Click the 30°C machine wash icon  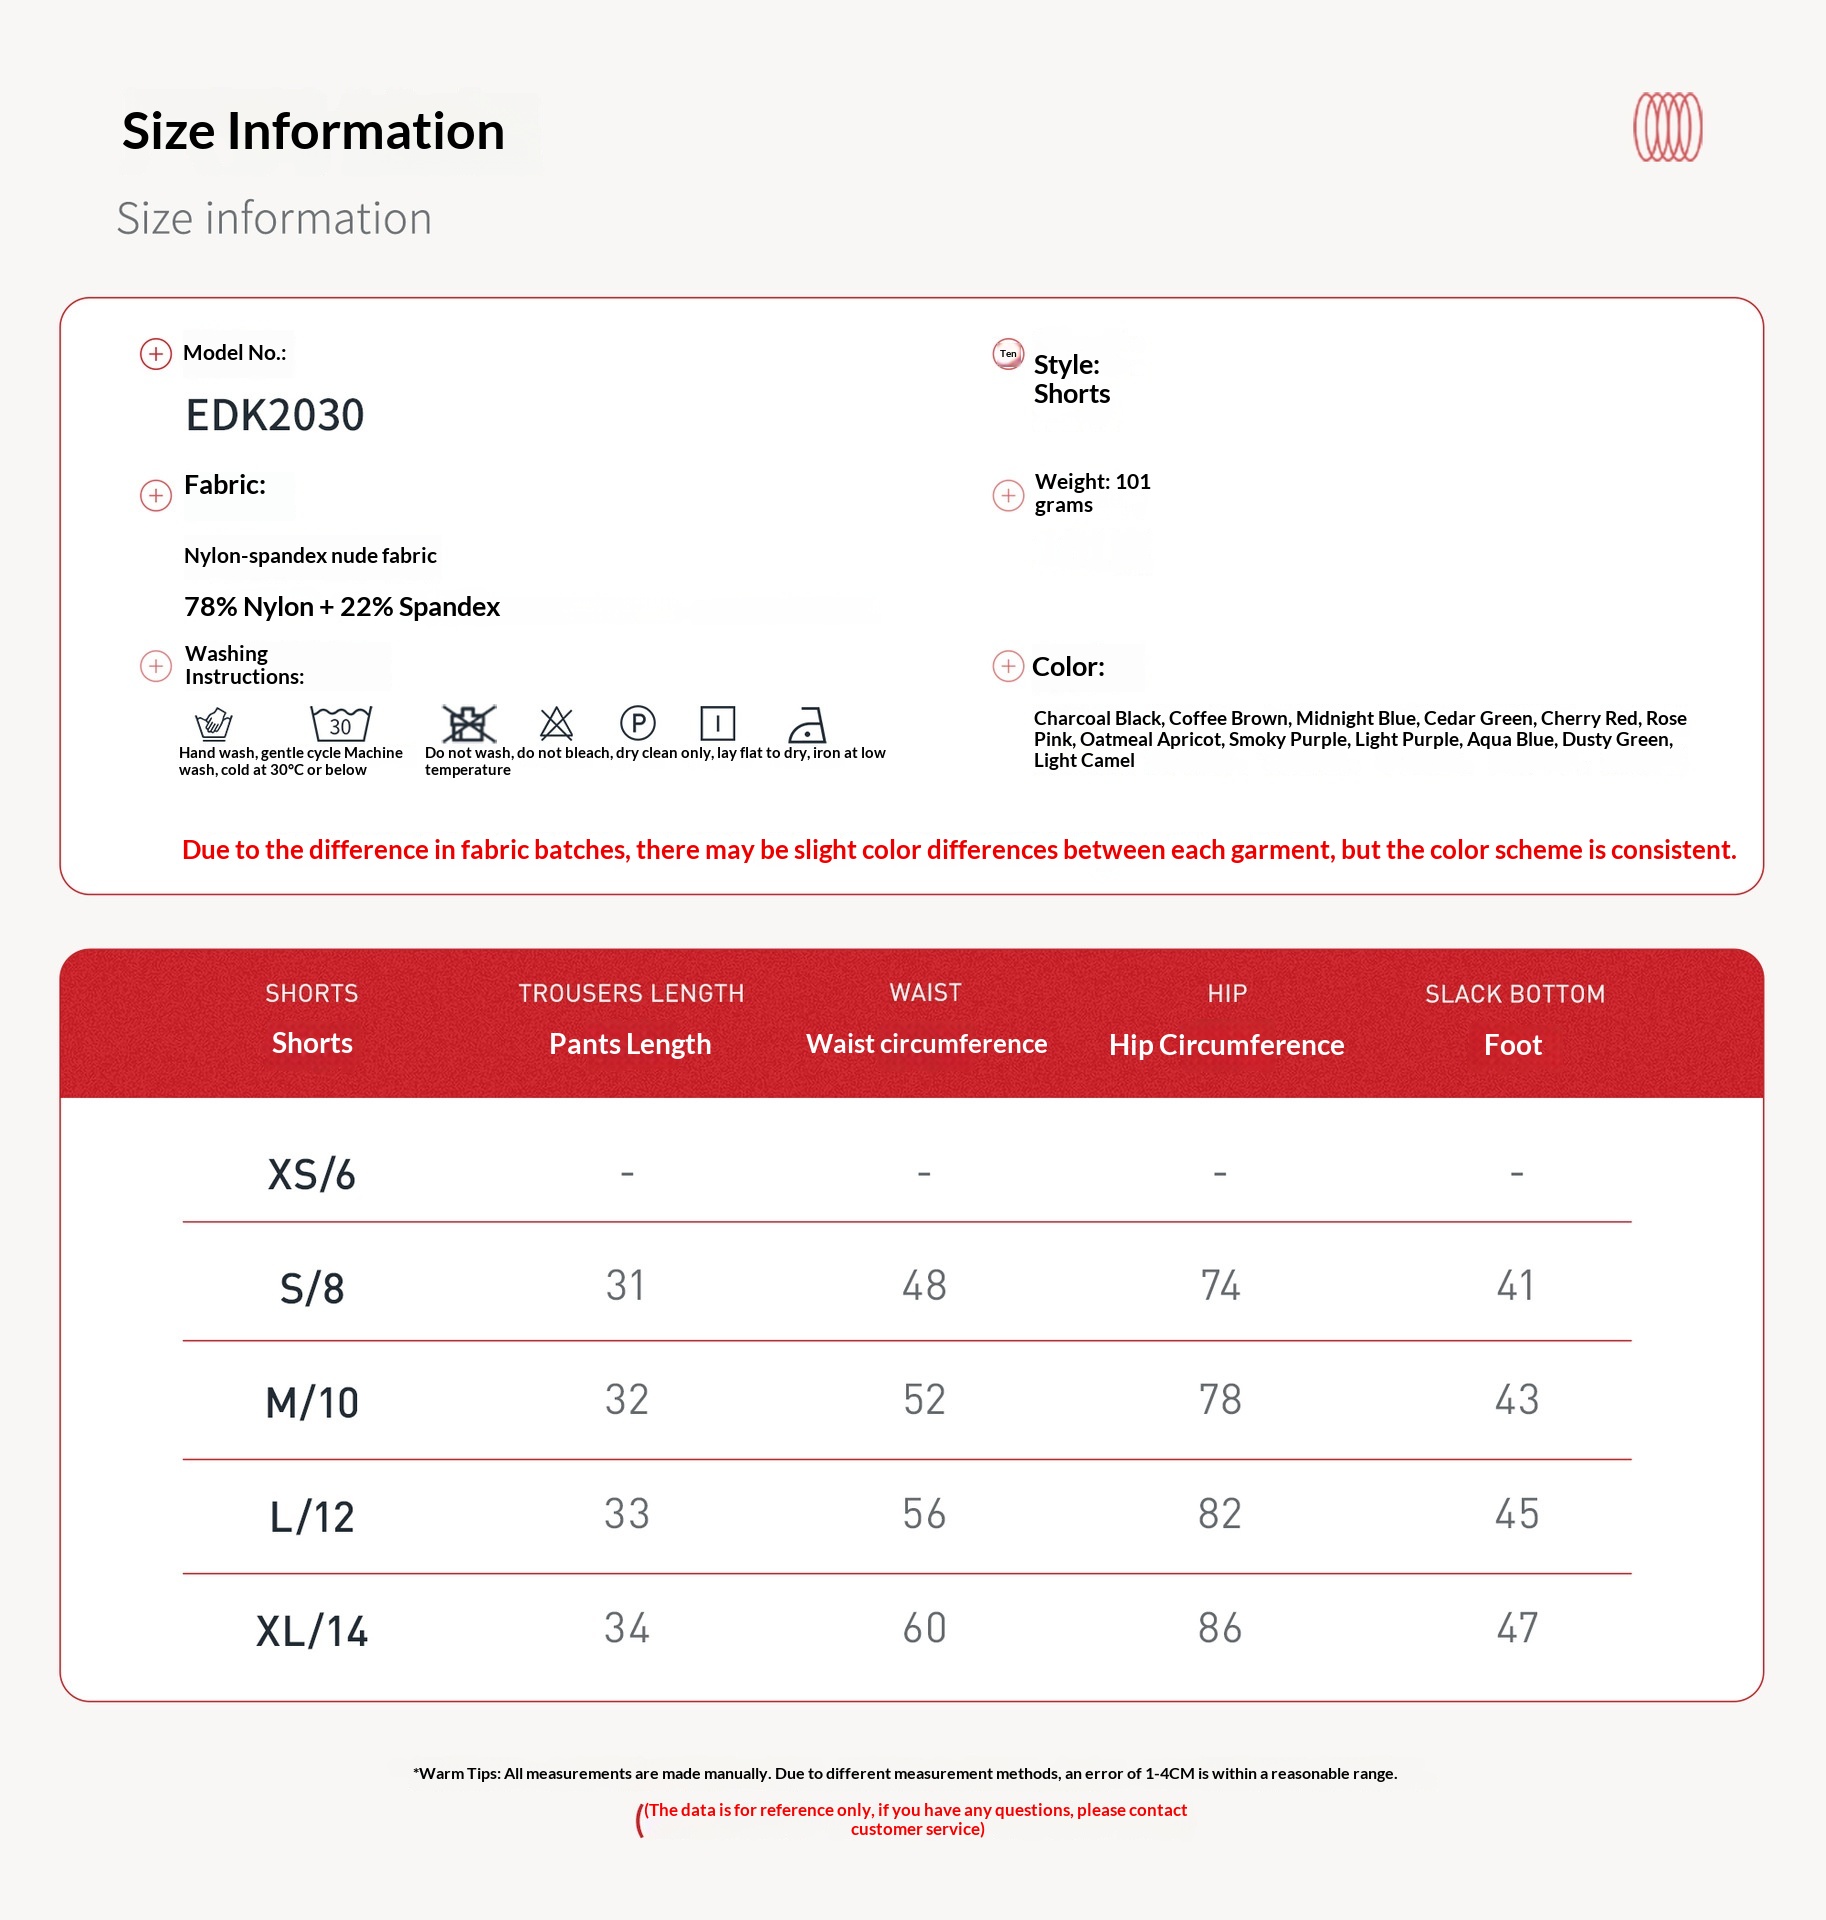(x=340, y=722)
